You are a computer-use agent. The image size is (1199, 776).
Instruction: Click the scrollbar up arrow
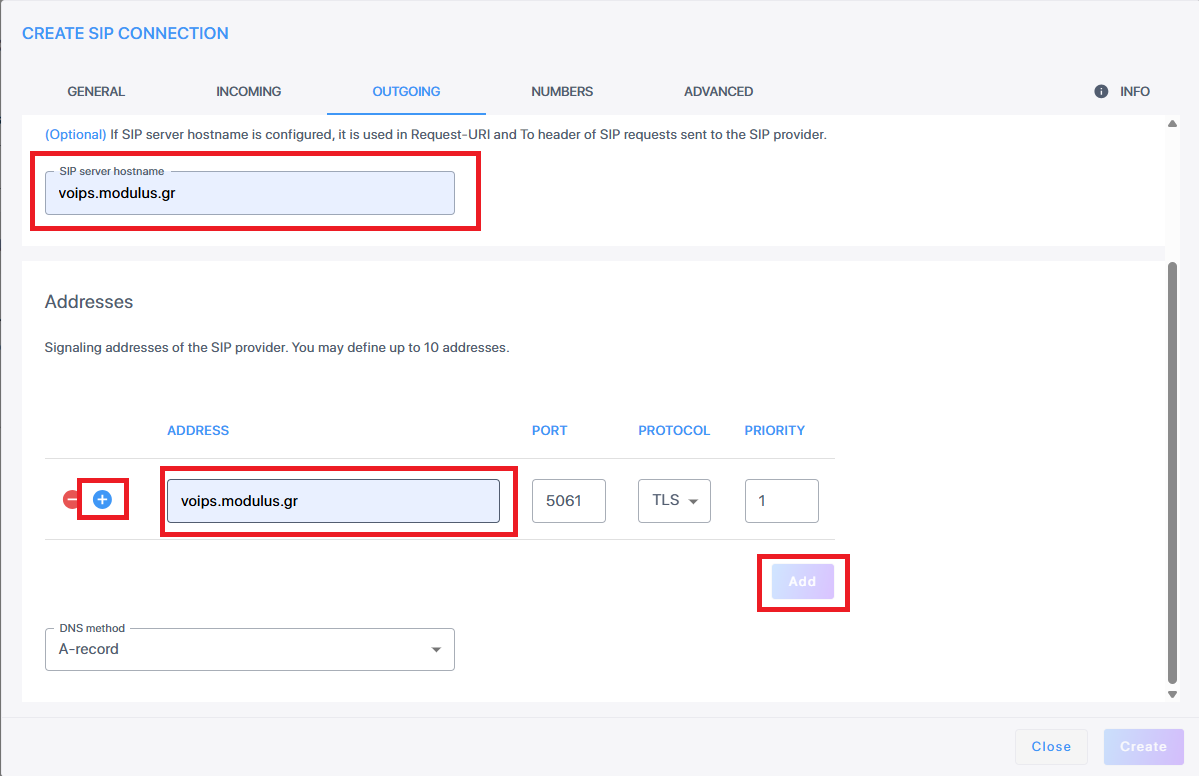[1172, 123]
